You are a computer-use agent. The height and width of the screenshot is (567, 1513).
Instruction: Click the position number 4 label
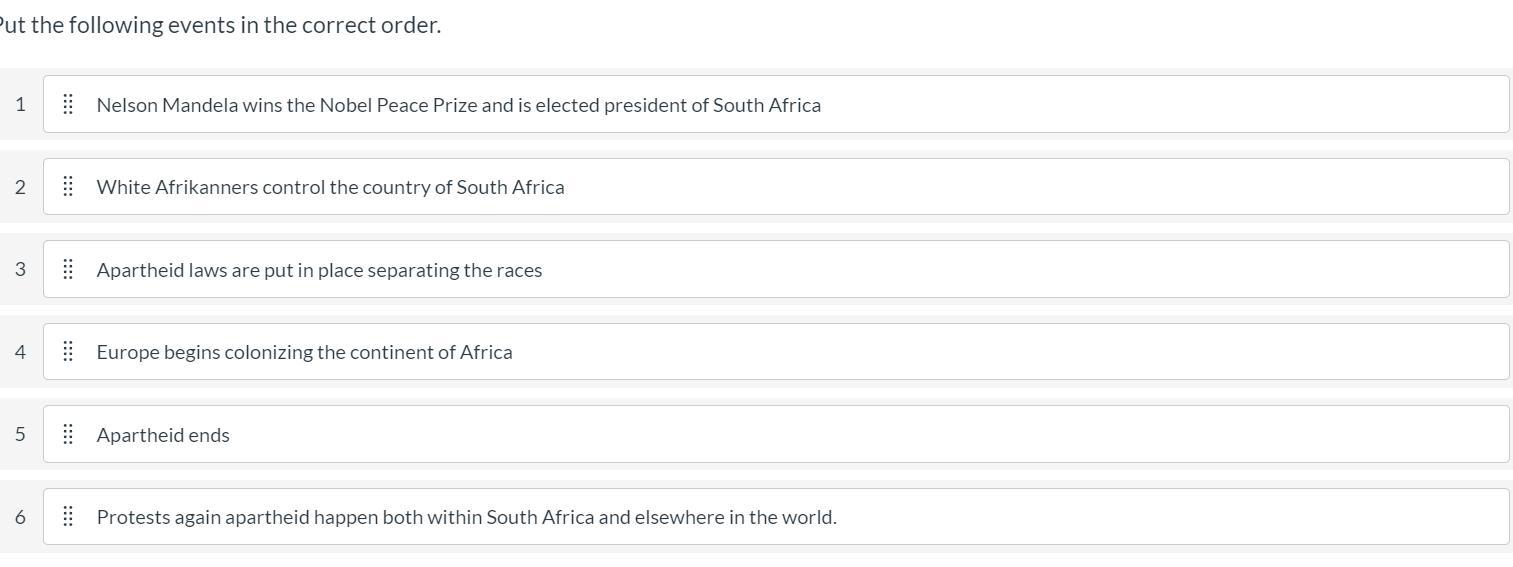pyautogui.click(x=20, y=352)
